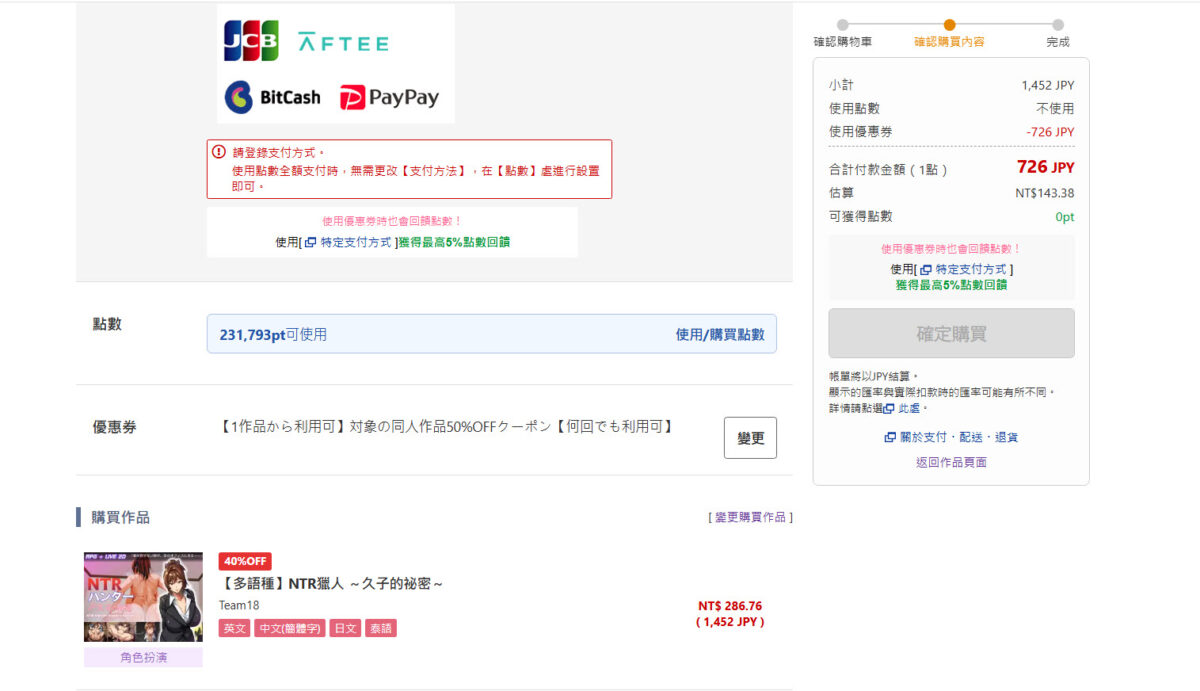Click the product price NT$ 286.76
The width and height of the screenshot is (1200, 691).
[730, 606]
